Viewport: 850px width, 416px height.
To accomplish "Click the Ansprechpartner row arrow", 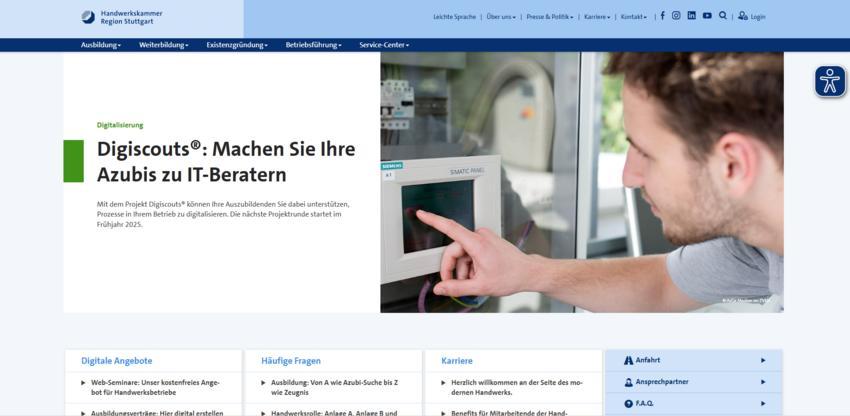I will 763,382.
